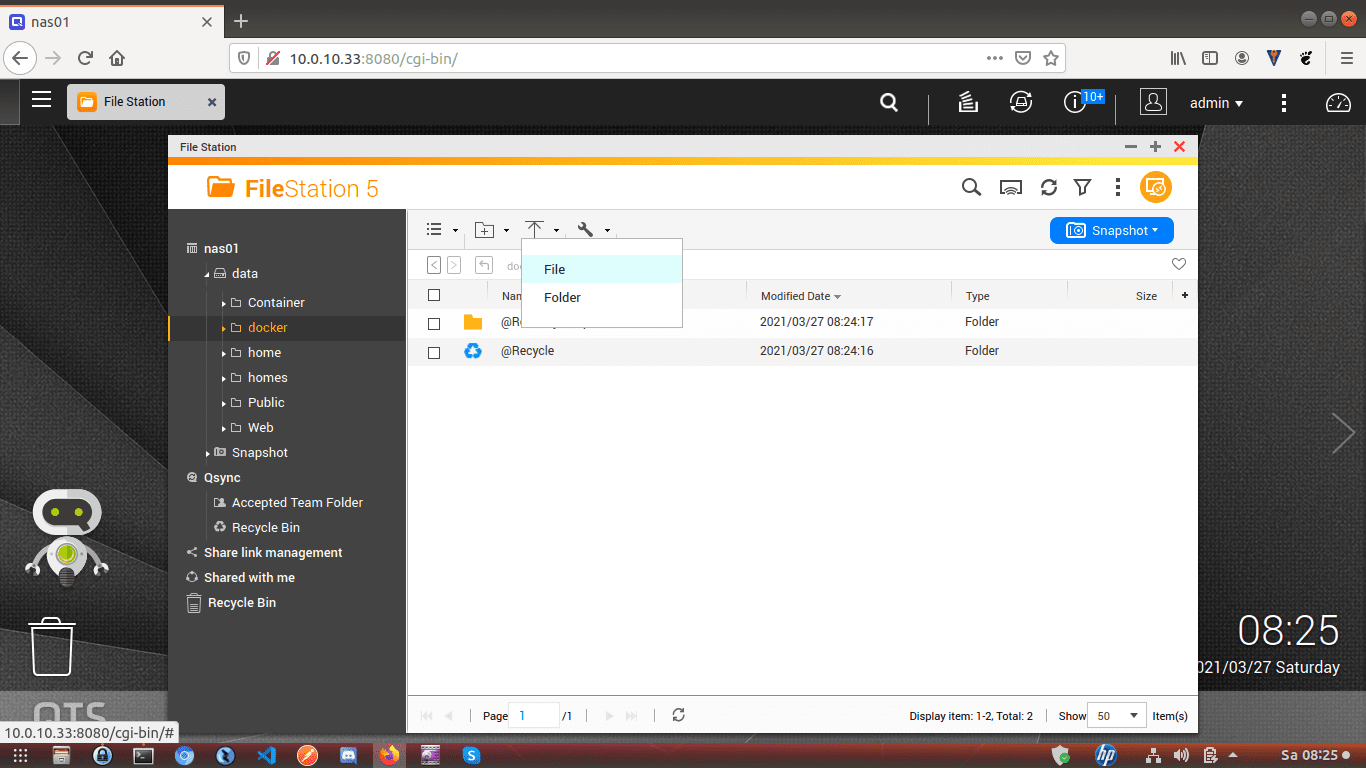1366x768 pixels.
Task: Toggle the select-all checkbox in header
Action: (434, 295)
